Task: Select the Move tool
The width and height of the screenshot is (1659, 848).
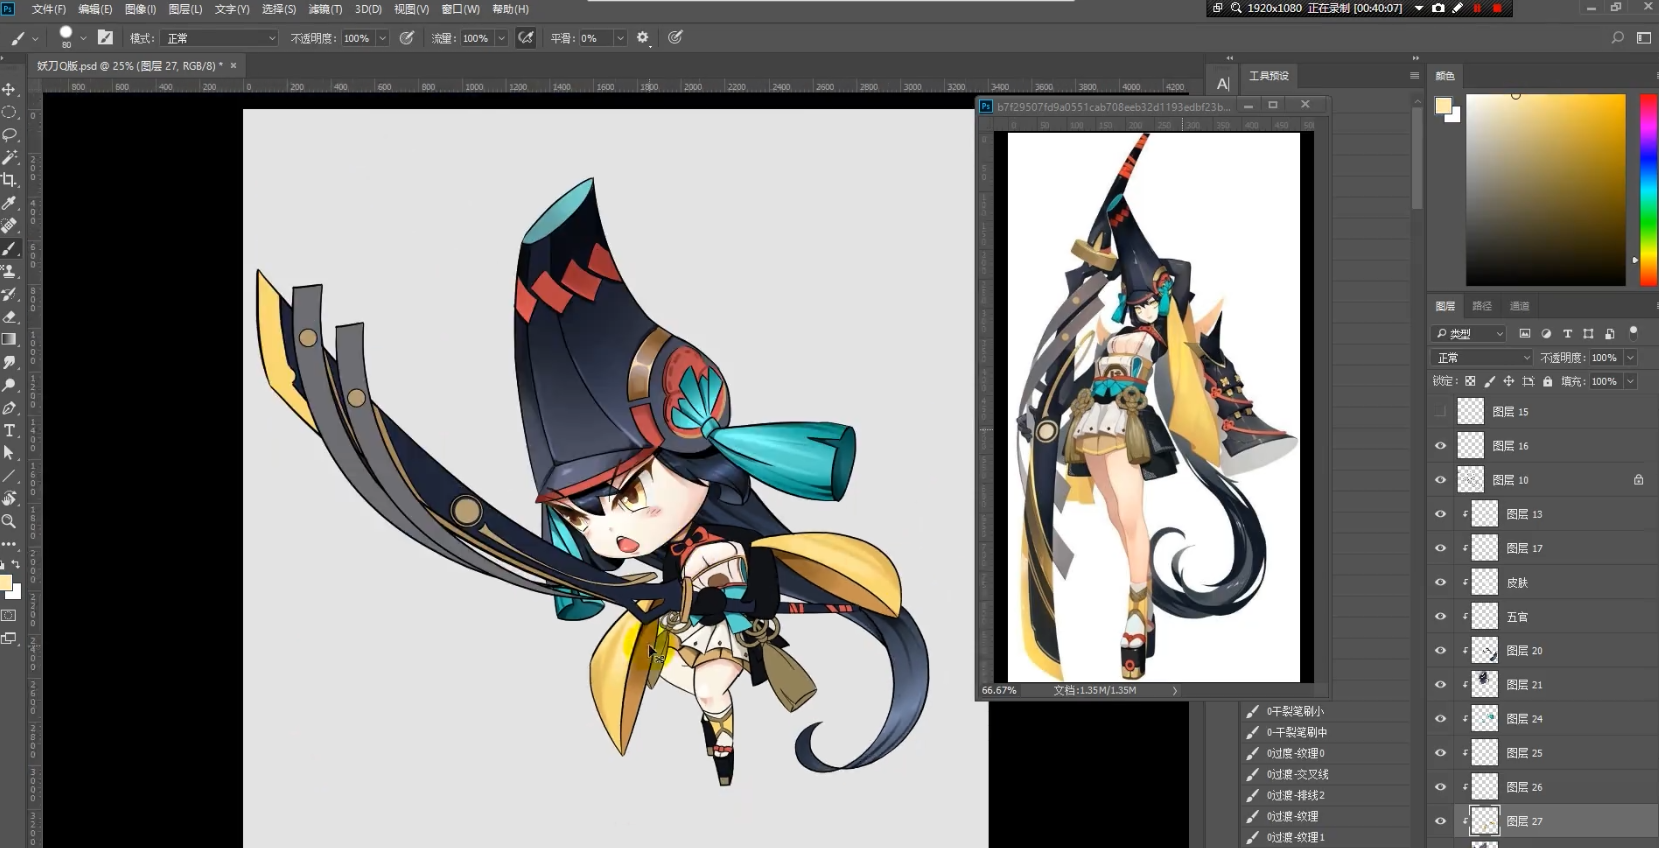Action: [x=9, y=89]
